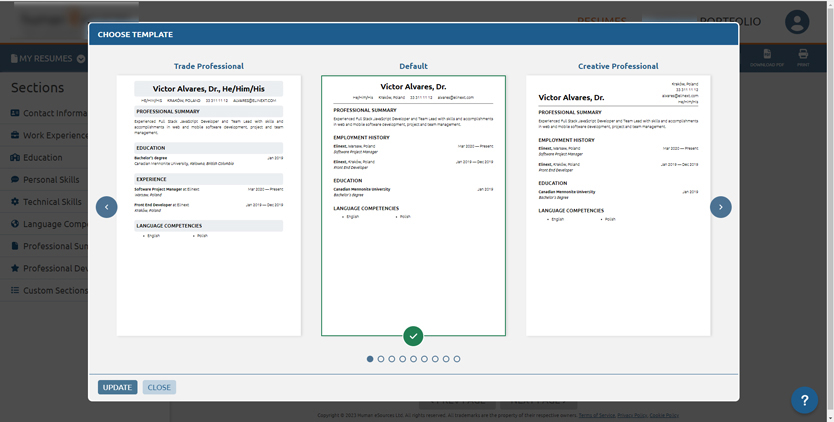Select the second carousel page dot

coord(381,359)
